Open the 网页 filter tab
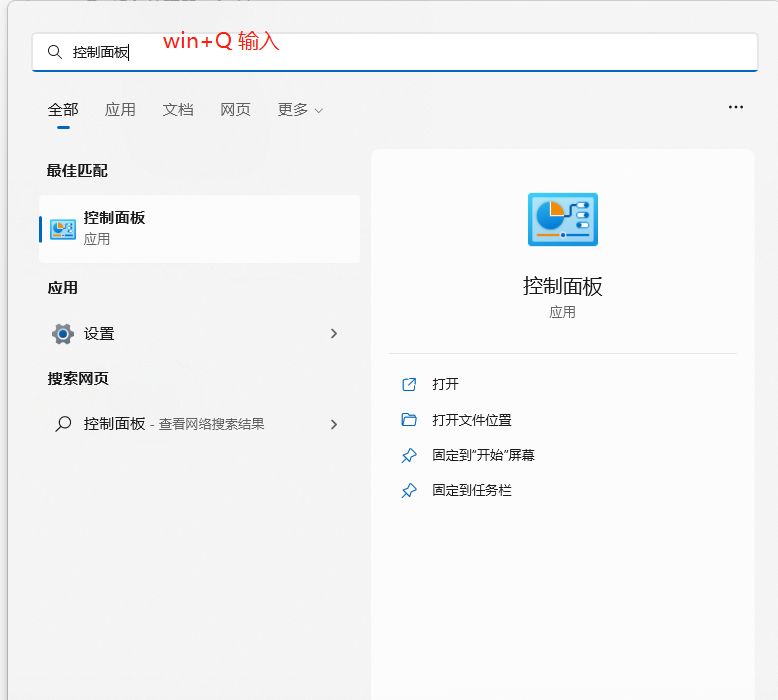Screen dimensions: 778x700 pos(235,110)
